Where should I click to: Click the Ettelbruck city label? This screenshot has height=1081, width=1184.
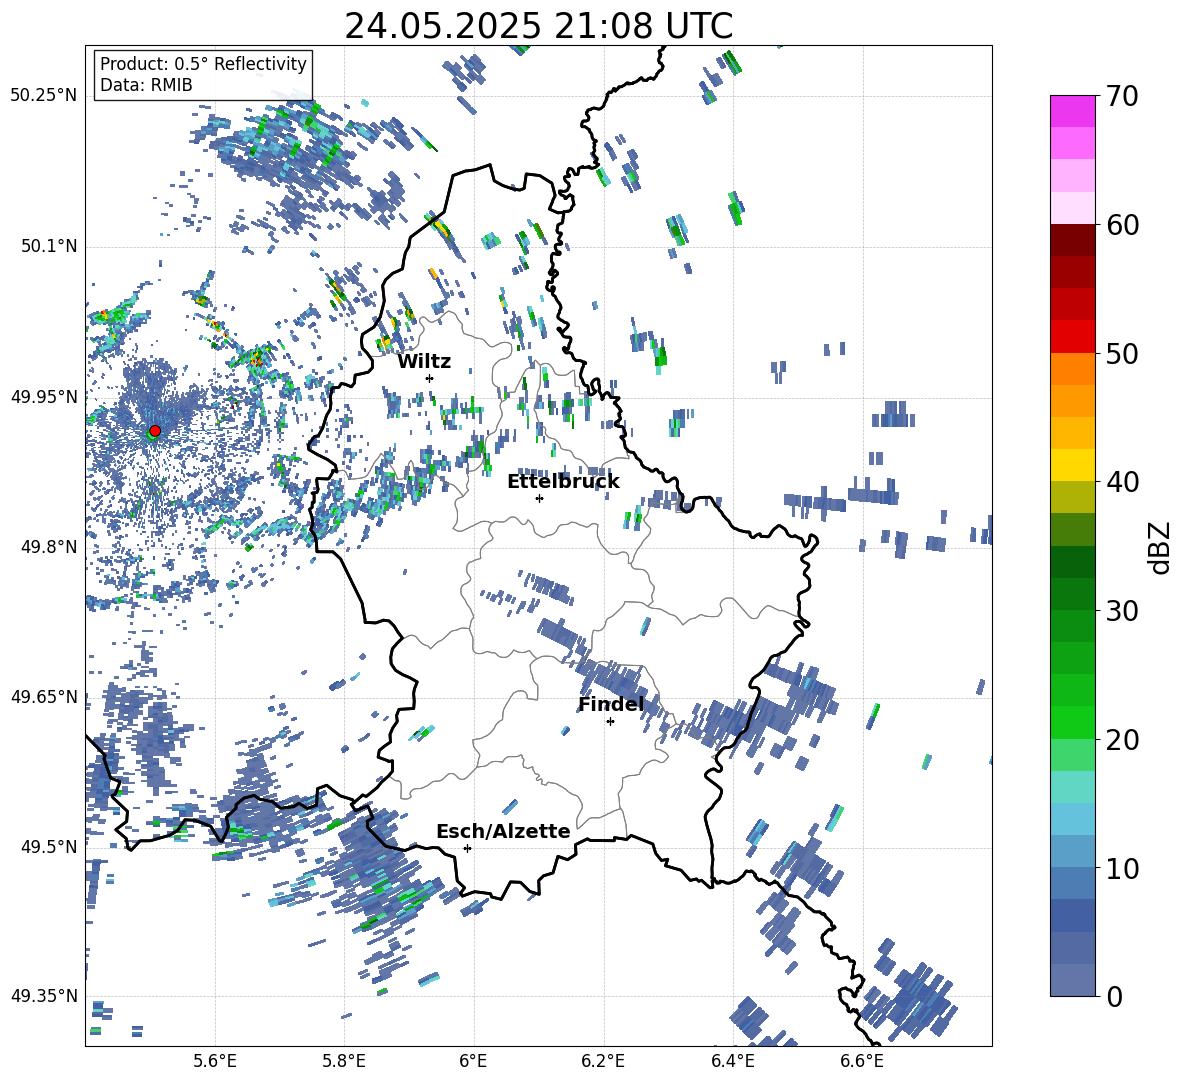coord(563,482)
